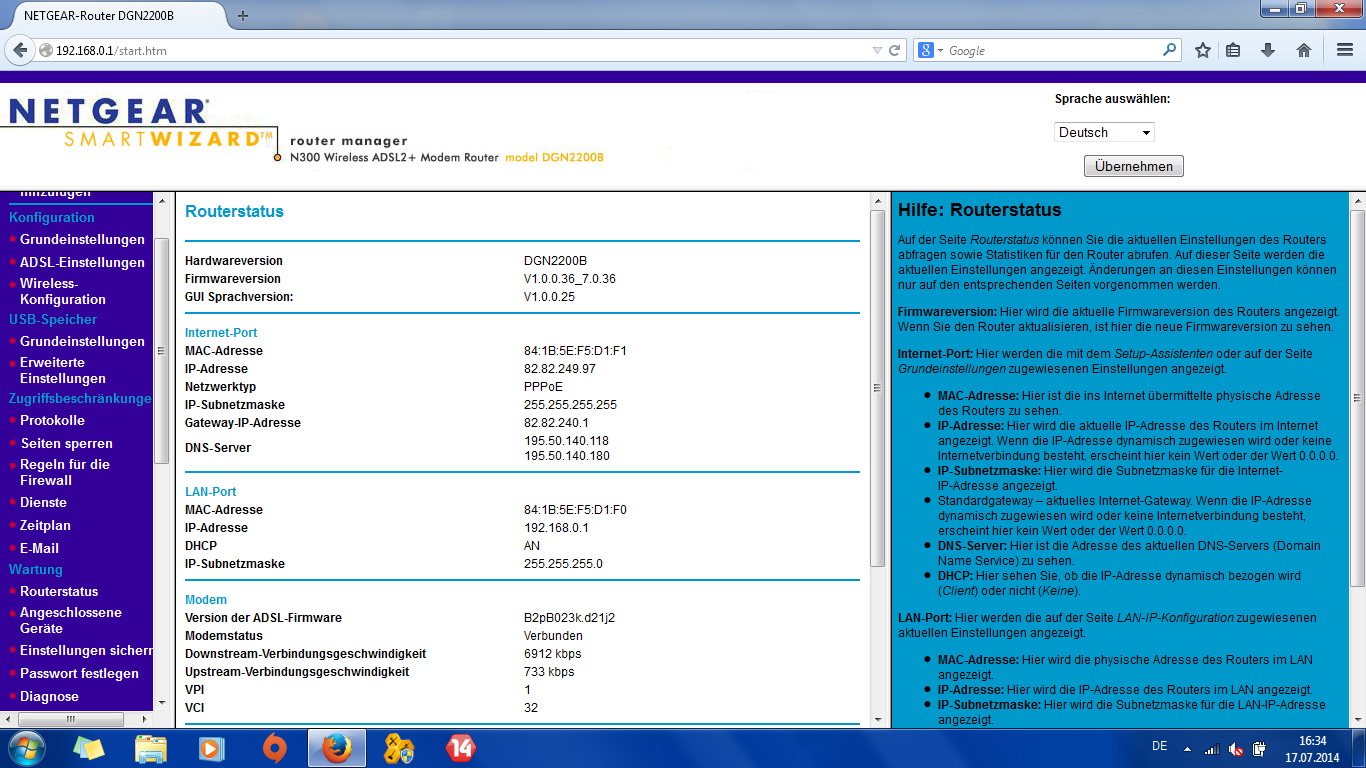Open Windows Explorer folder in taskbar

[x=151, y=748]
